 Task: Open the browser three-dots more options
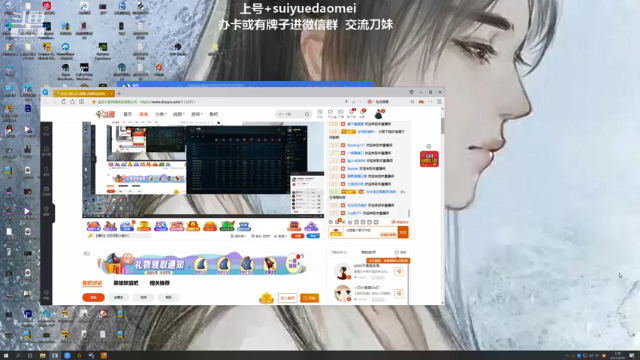coord(430,102)
